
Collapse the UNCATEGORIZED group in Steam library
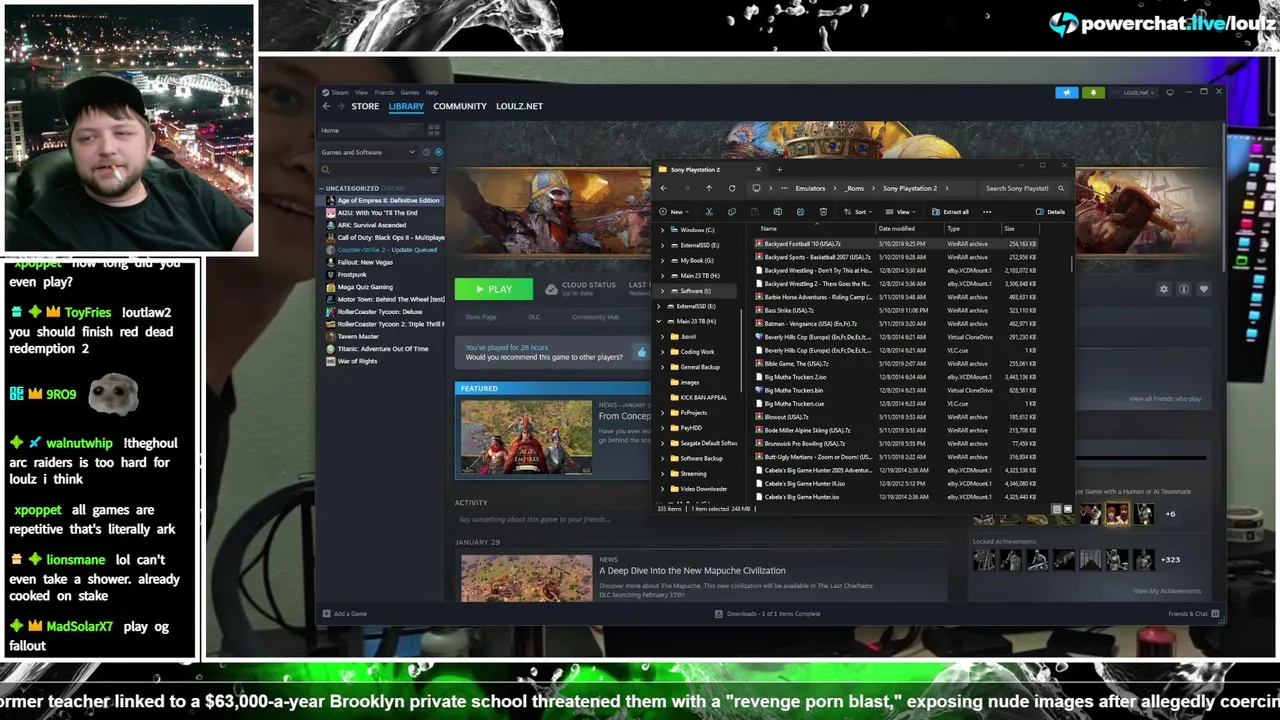coord(321,188)
